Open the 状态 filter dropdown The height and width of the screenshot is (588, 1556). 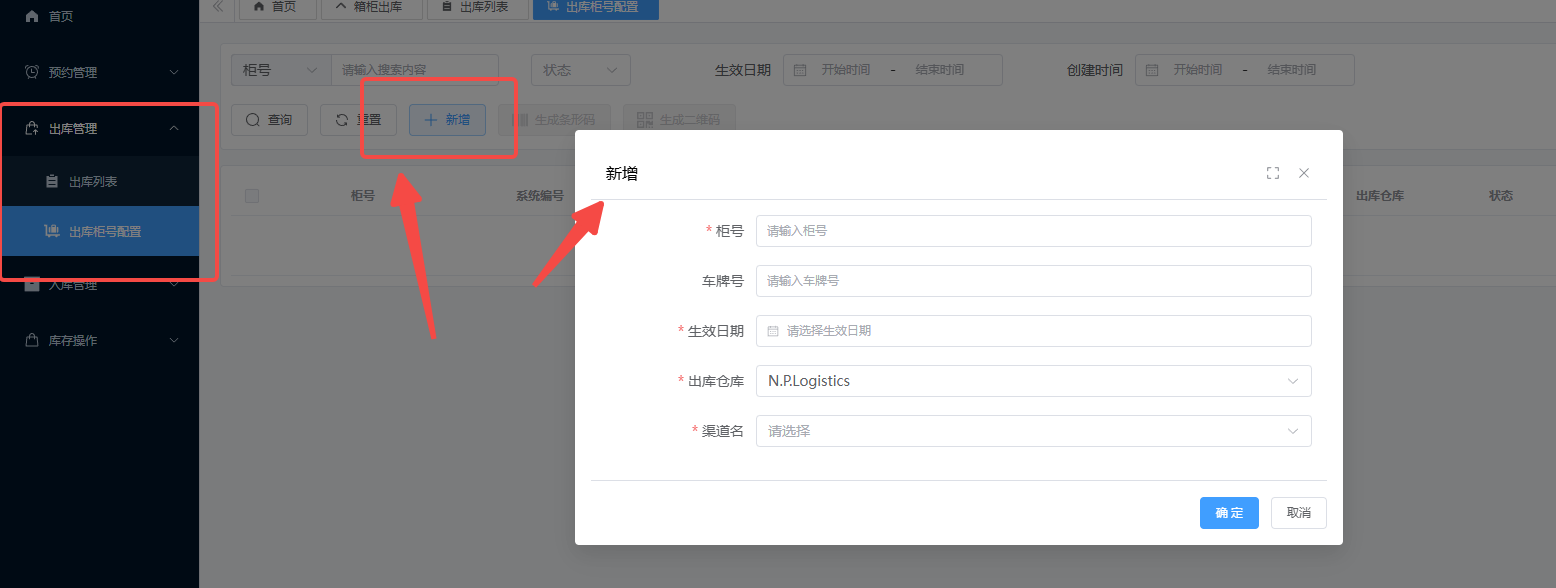(580, 70)
